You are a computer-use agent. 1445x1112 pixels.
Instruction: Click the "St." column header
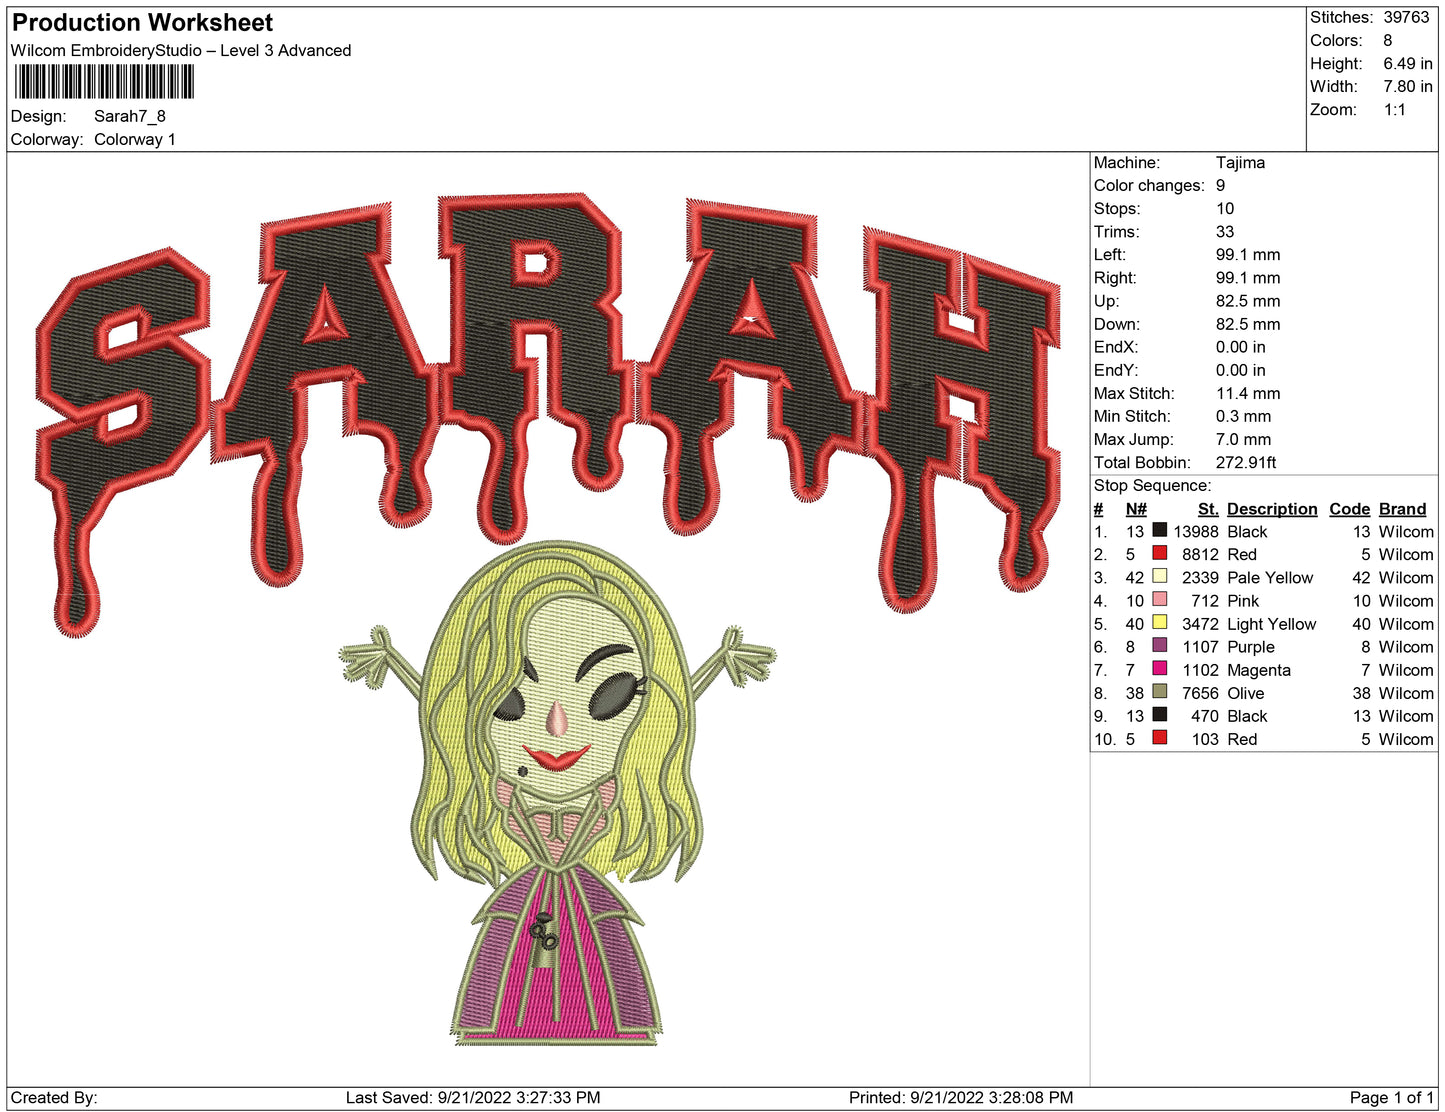coord(1208,508)
